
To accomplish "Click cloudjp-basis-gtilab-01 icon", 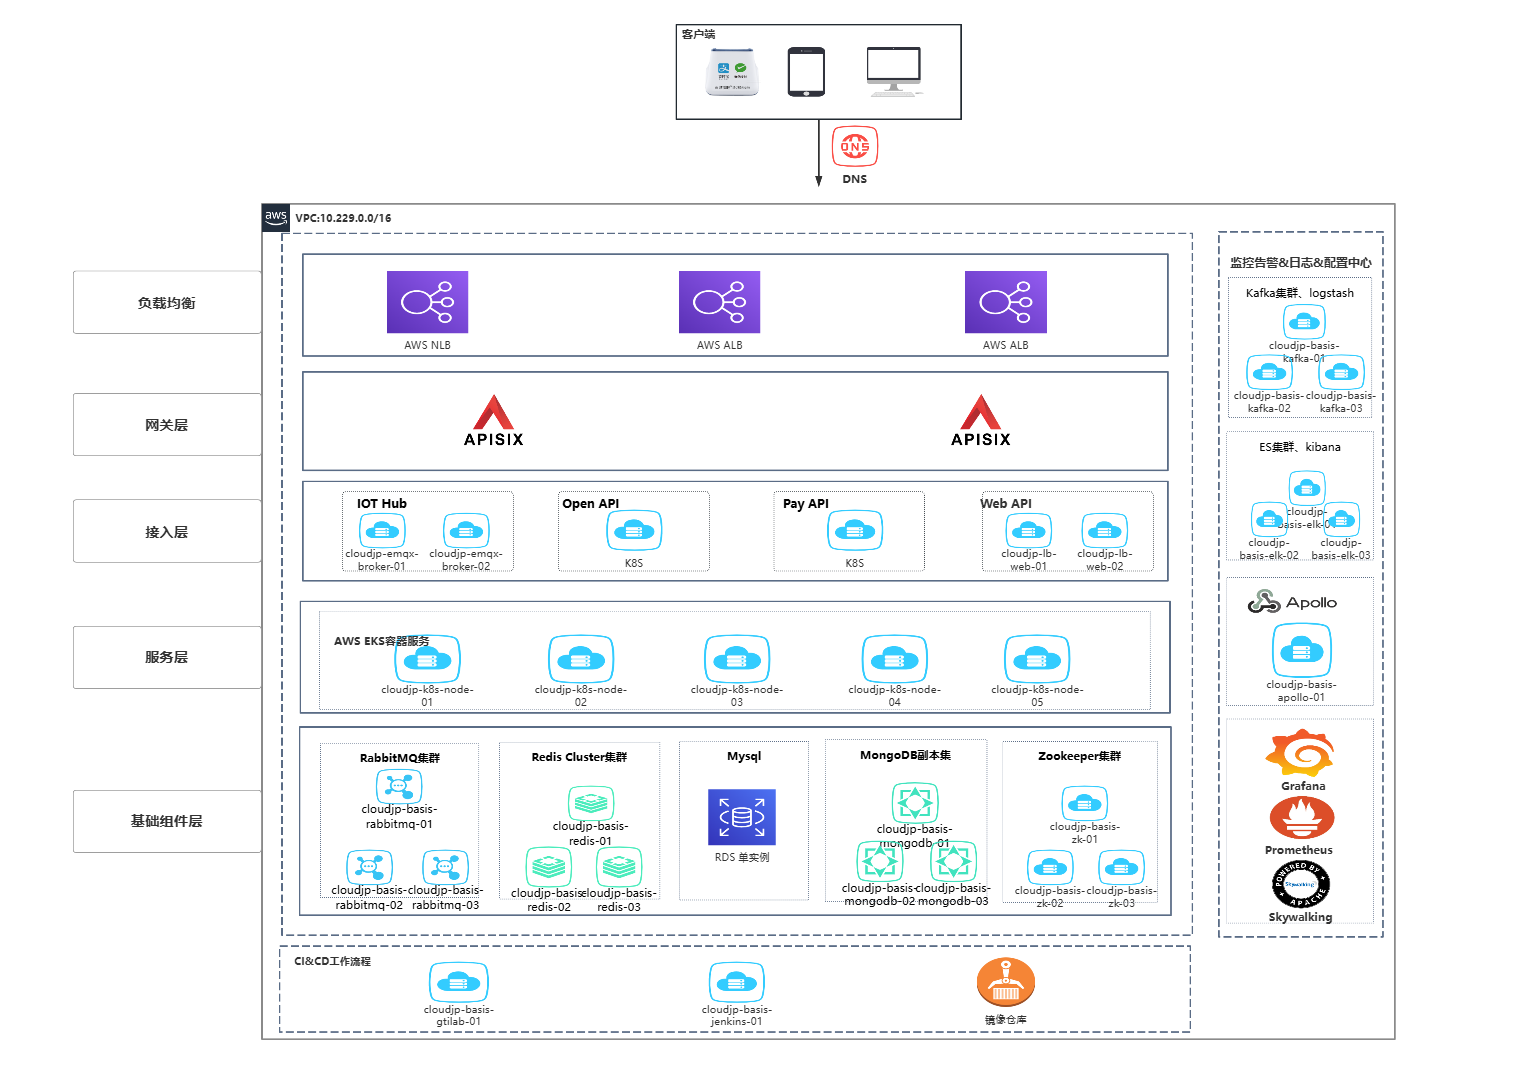I will point(458,982).
